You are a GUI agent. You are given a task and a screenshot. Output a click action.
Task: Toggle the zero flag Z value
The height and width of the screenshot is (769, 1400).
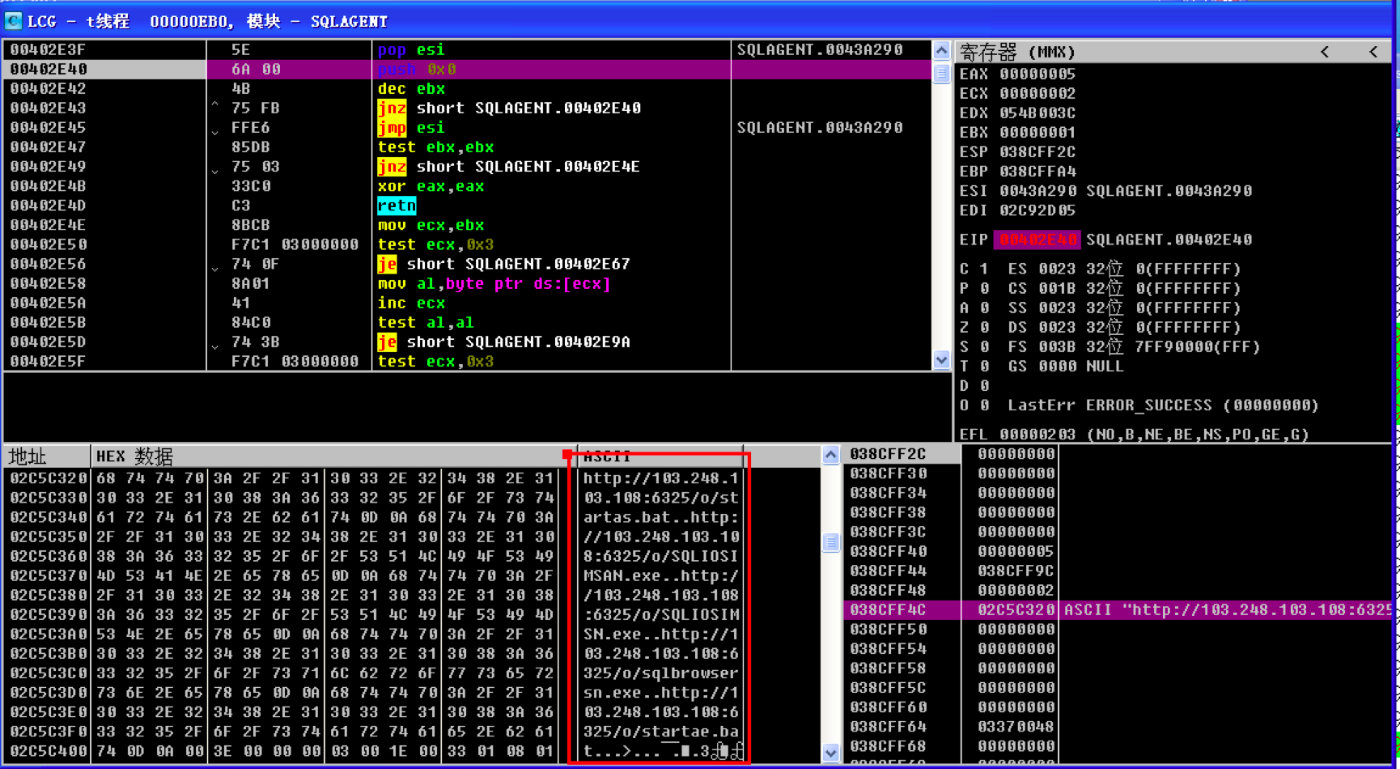point(984,327)
